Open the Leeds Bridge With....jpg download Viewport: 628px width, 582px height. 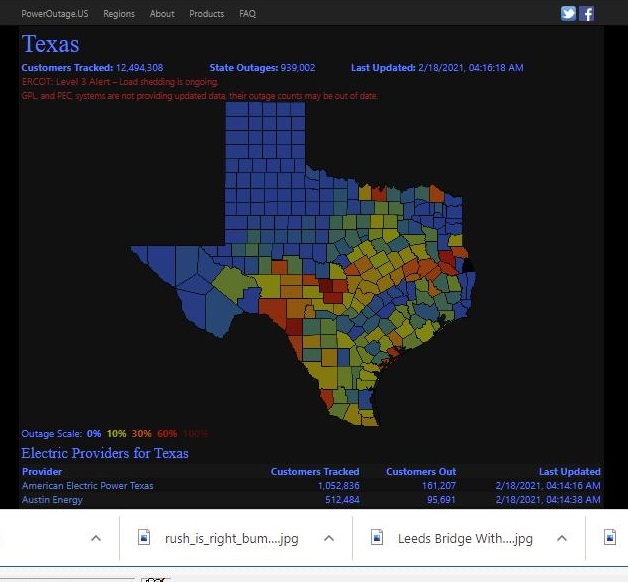coord(465,538)
